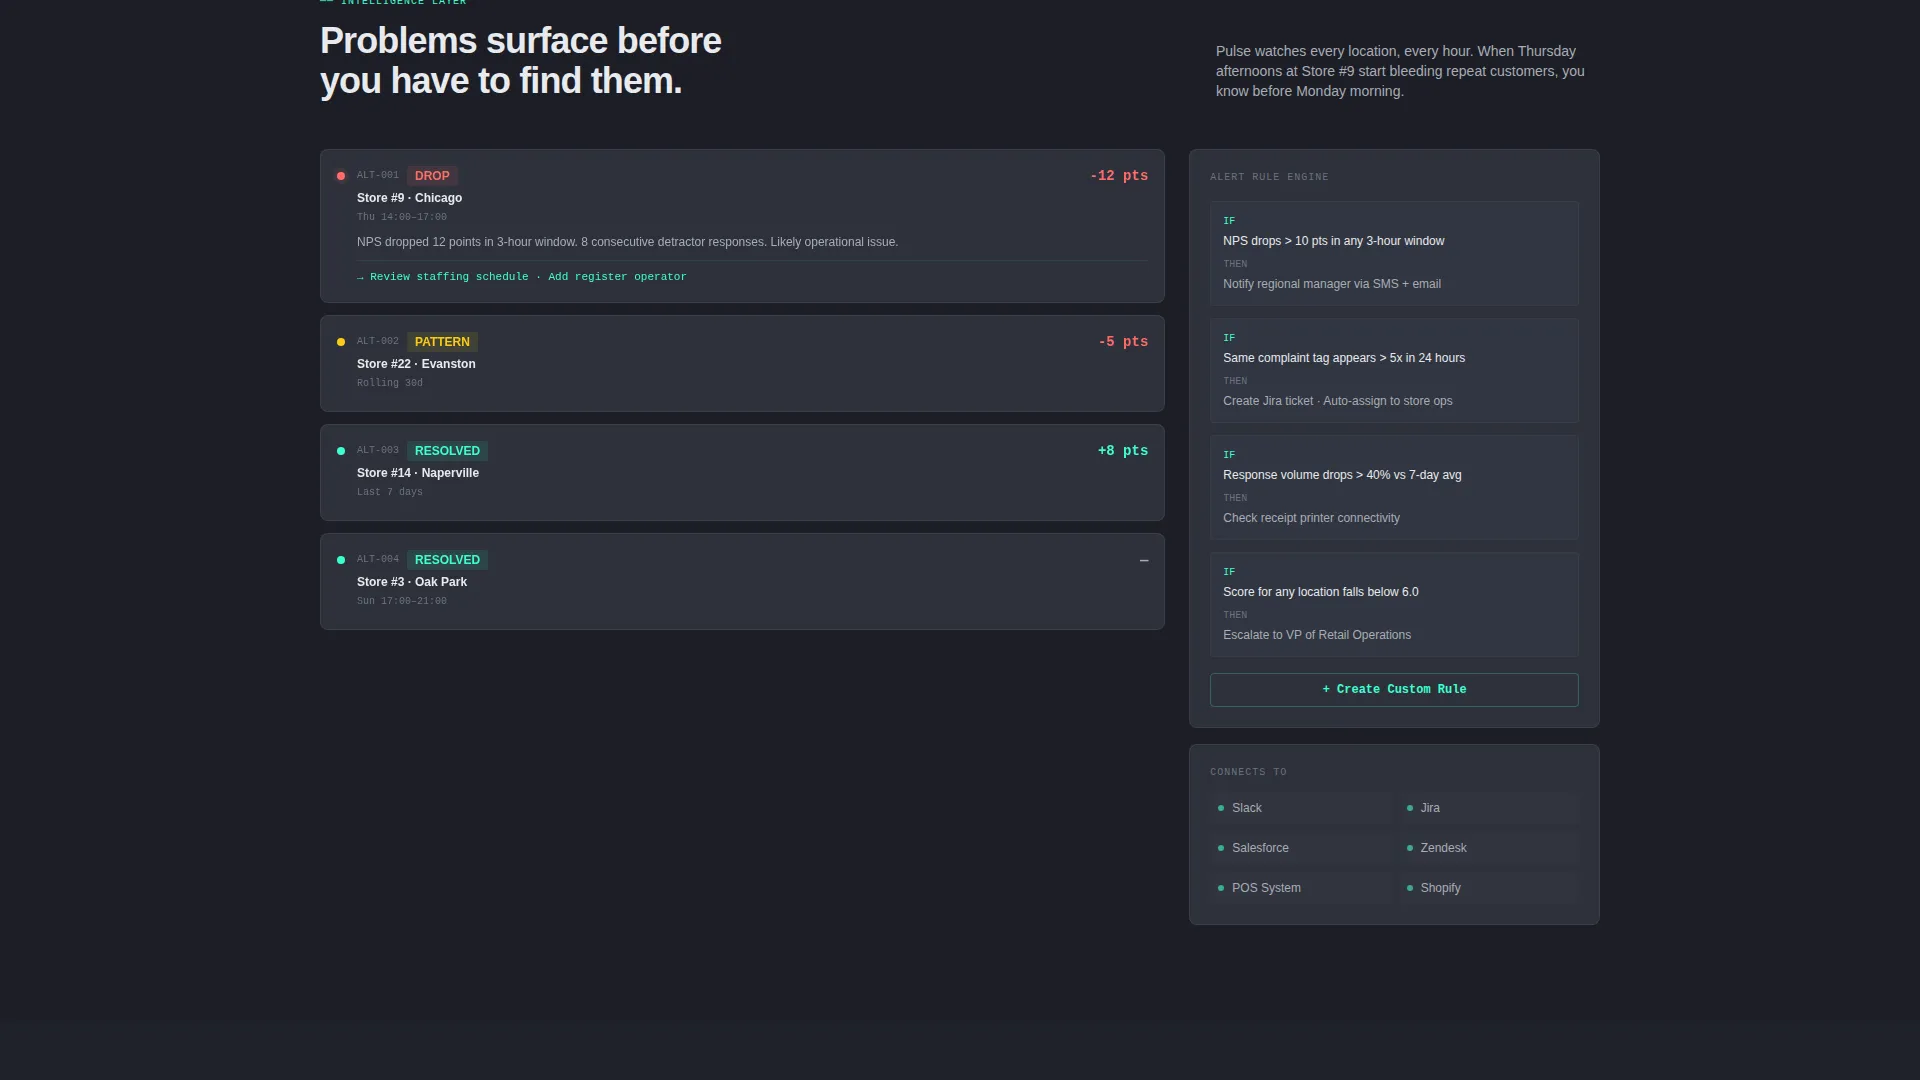Expand the ALT-002 Store #22 Evanston alert
Screen dimensions: 1920x1080
point(742,364)
